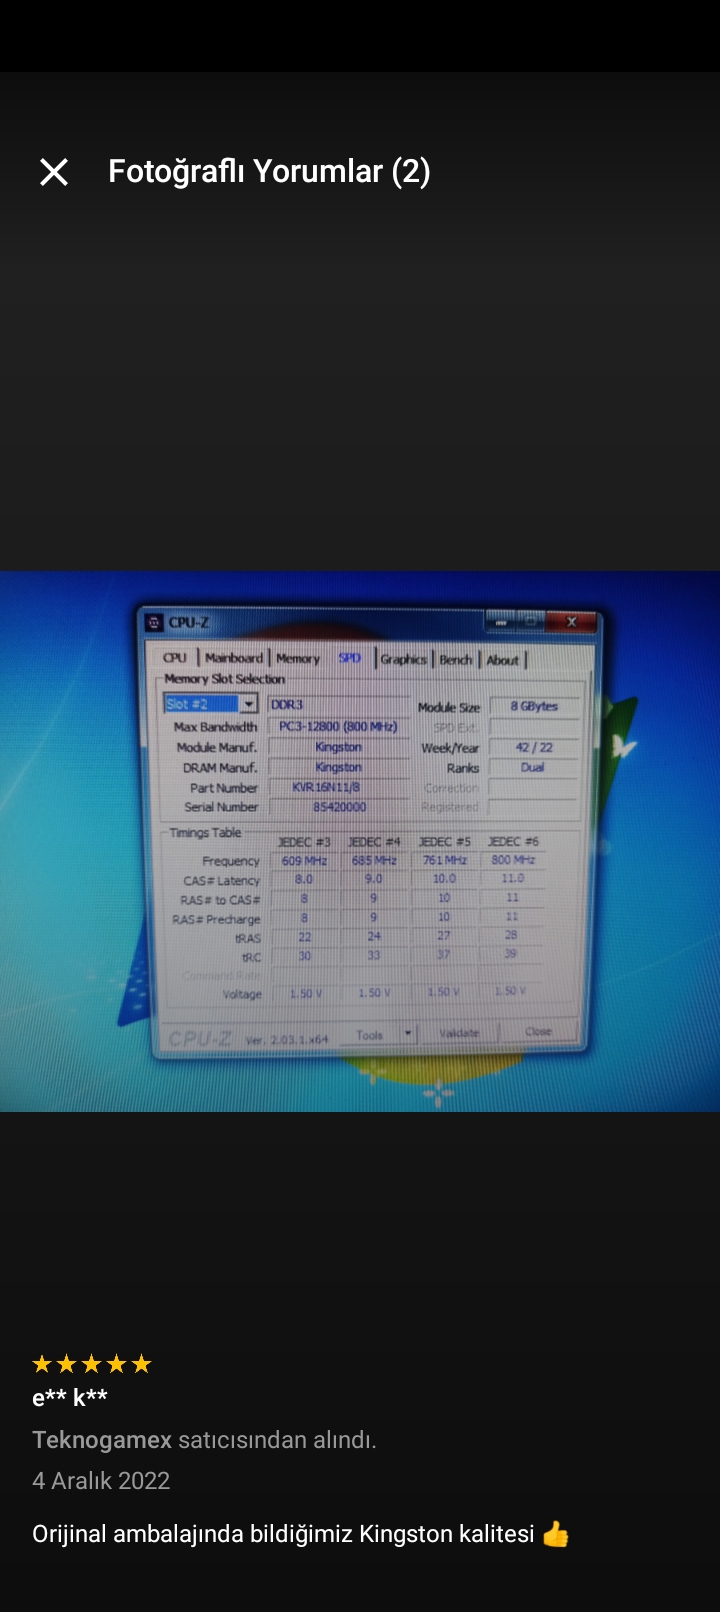
Task: Tap the review comment about Kingston kalitesi
Action: point(301,1534)
